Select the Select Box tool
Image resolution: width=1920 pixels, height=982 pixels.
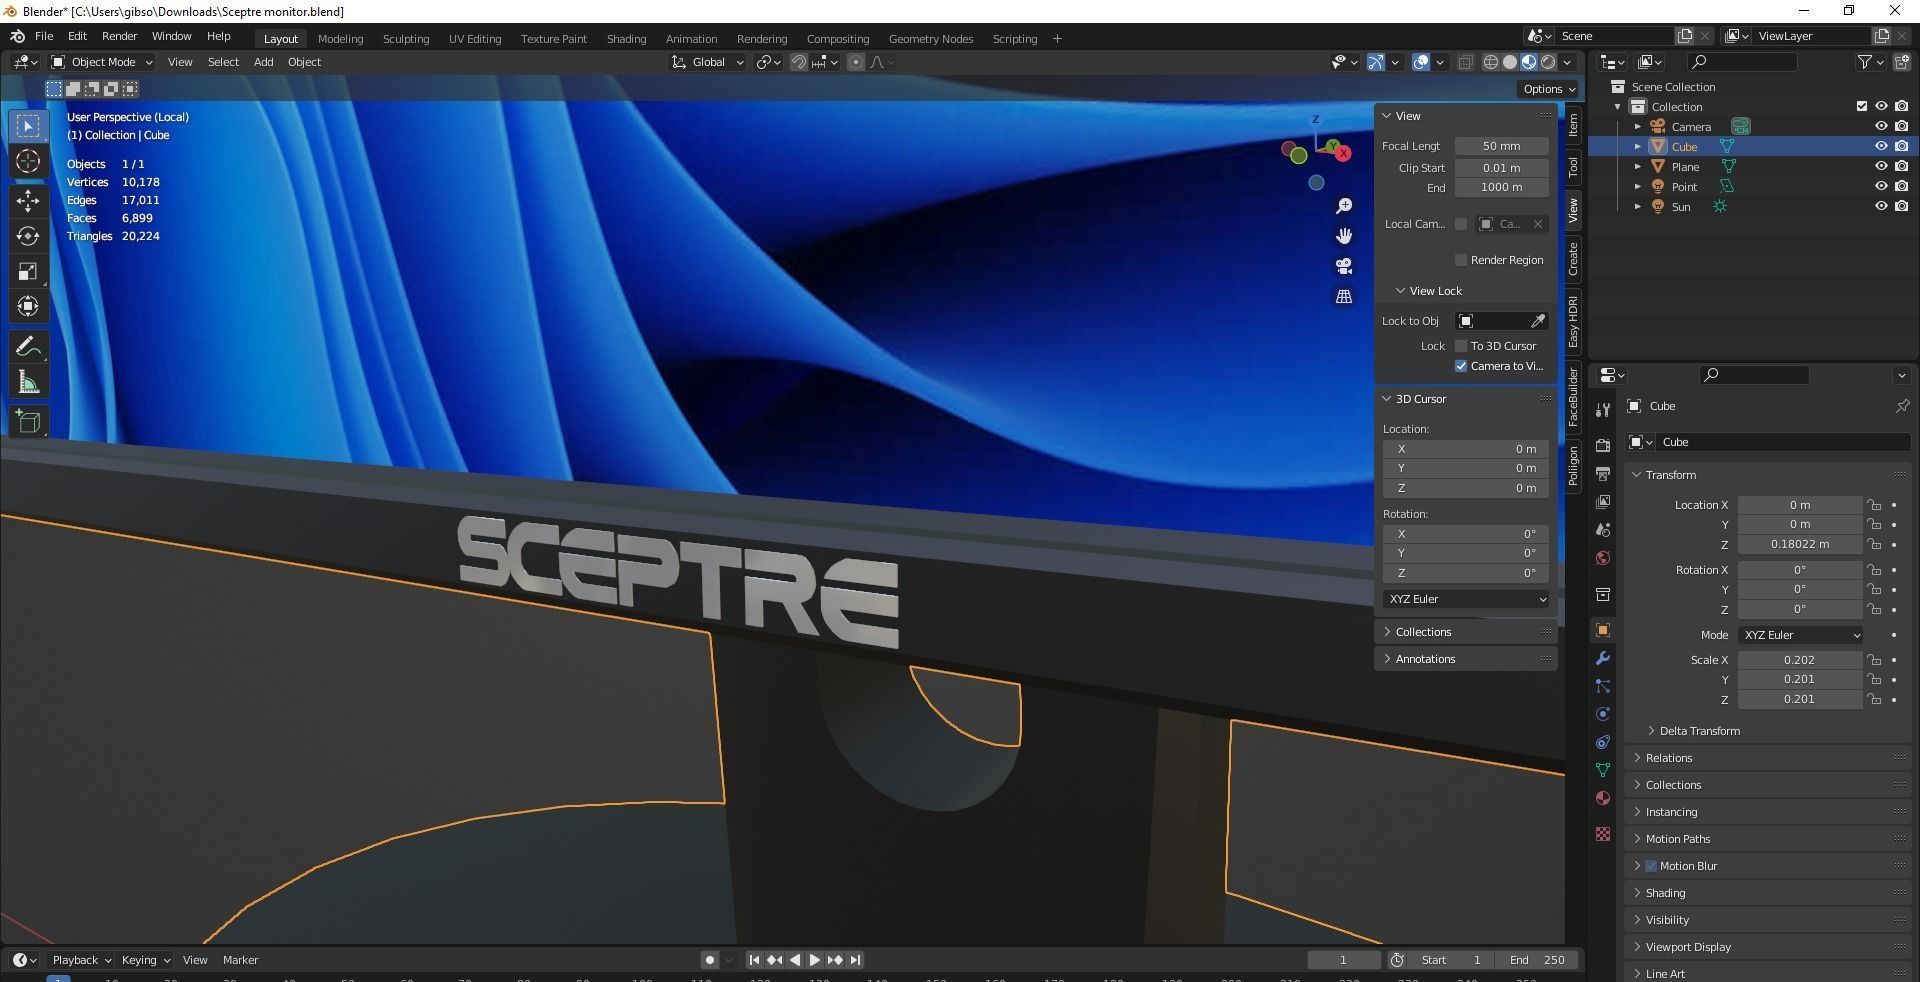(x=28, y=126)
